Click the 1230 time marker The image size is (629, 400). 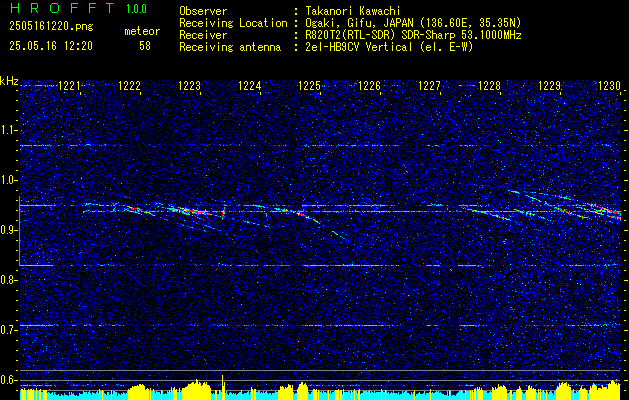click(x=609, y=85)
